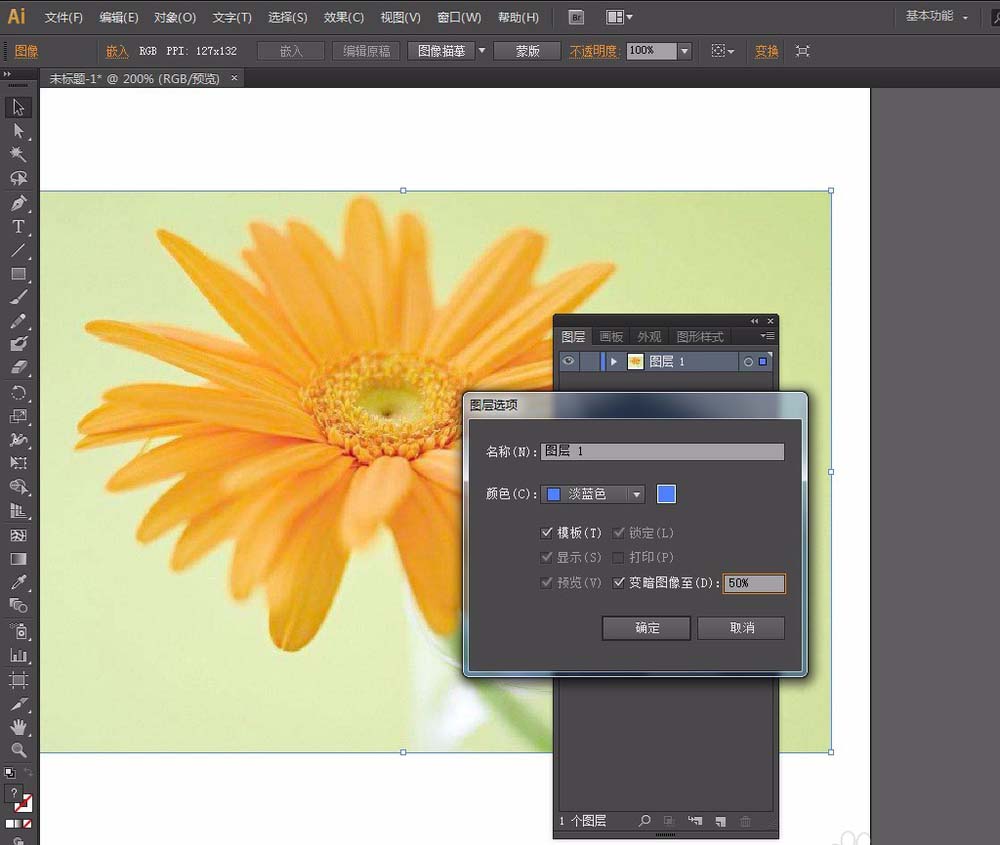
Task: Select the Zoom tool
Action: point(18,751)
